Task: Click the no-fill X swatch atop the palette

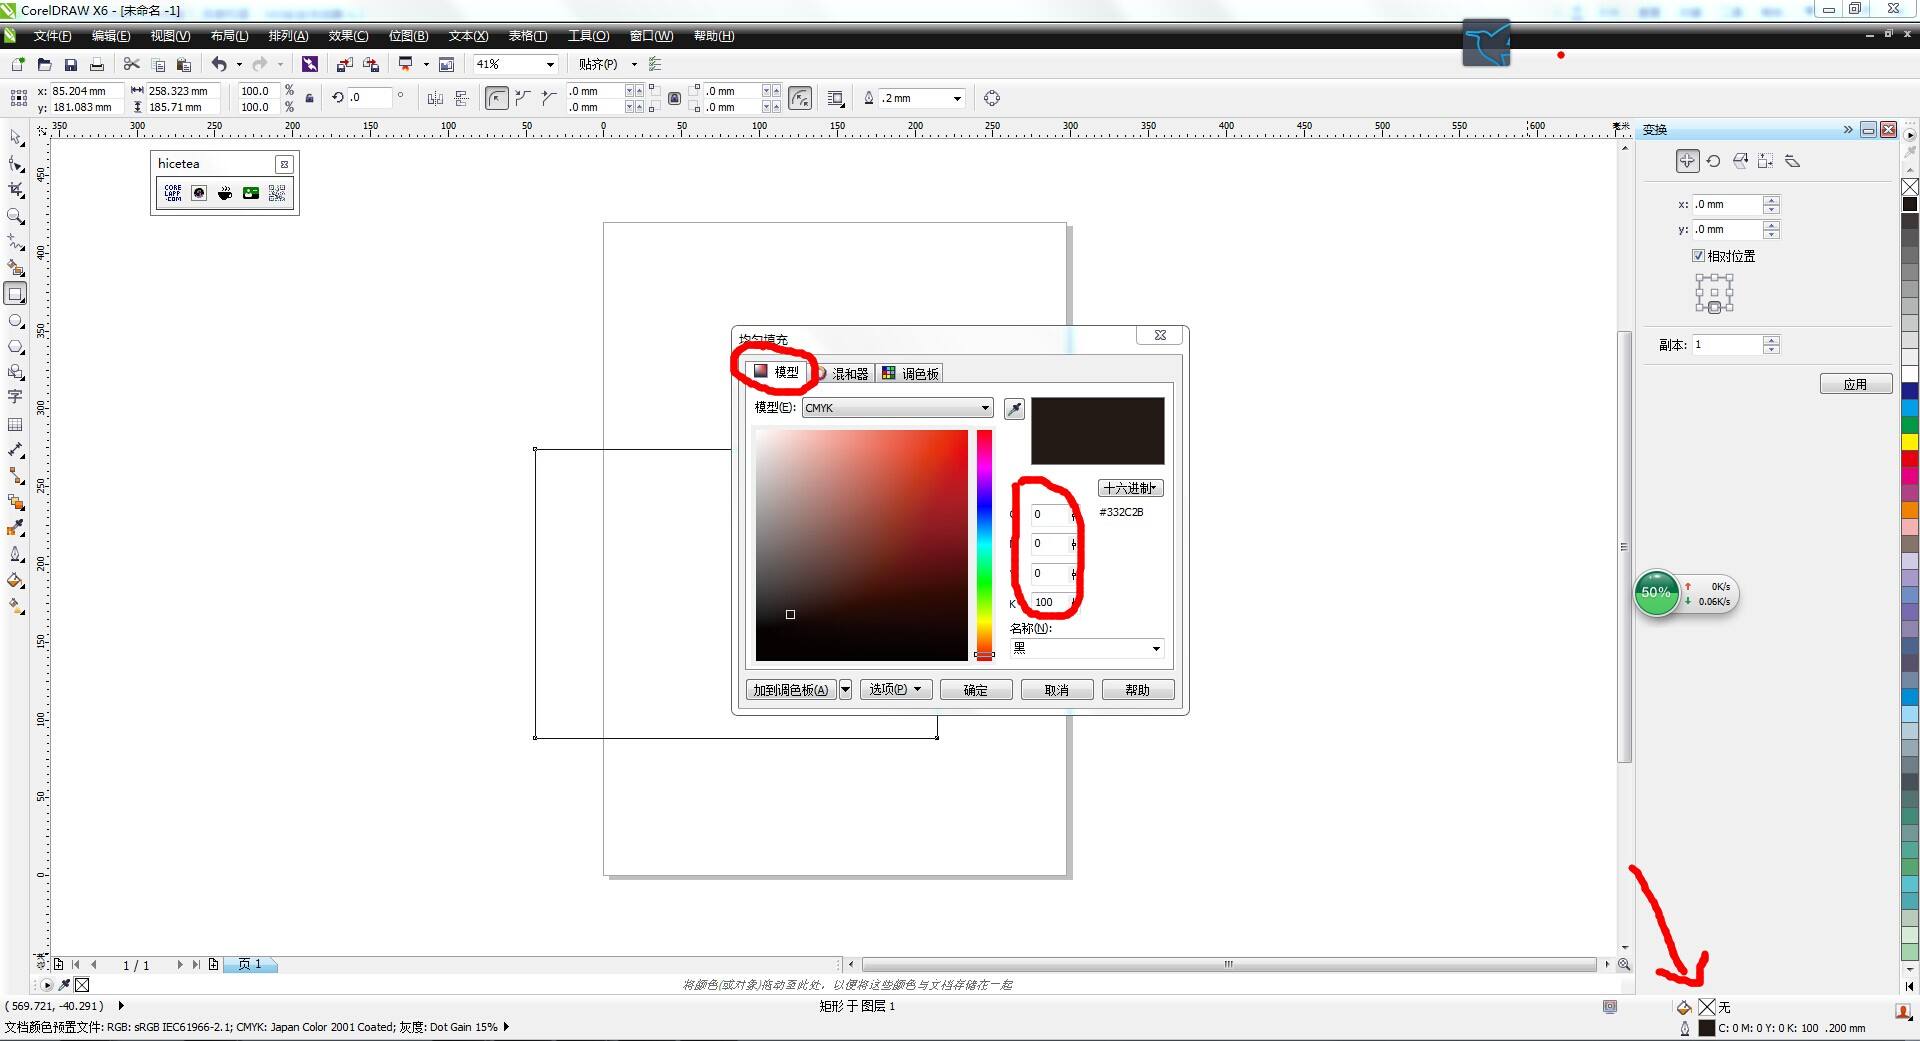Action: coord(1909,187)
